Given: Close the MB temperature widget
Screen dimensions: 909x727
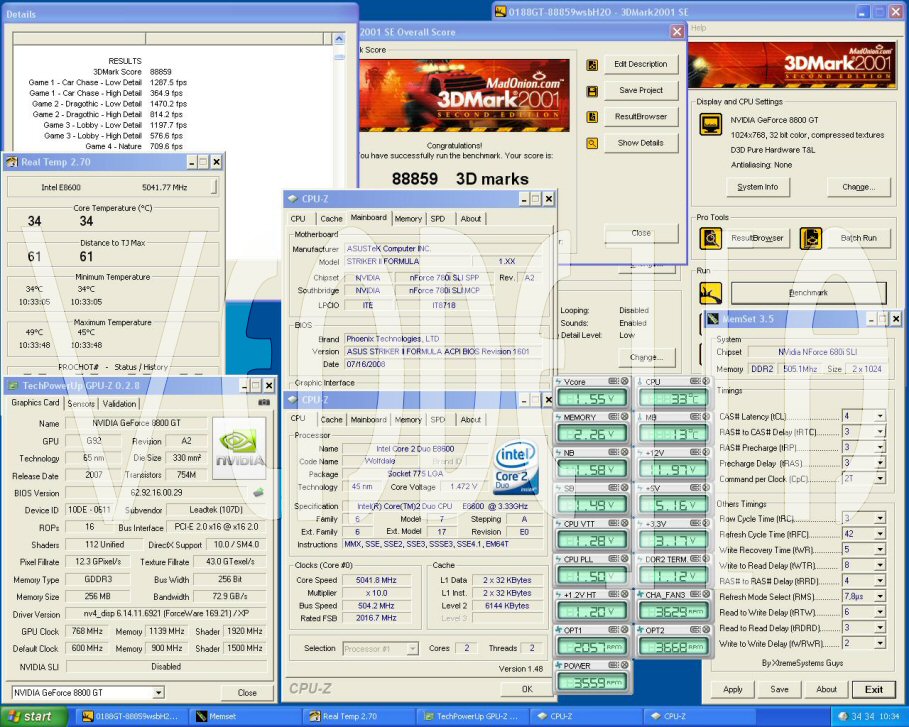Looking at the screenshot, I should coord(706,417).
